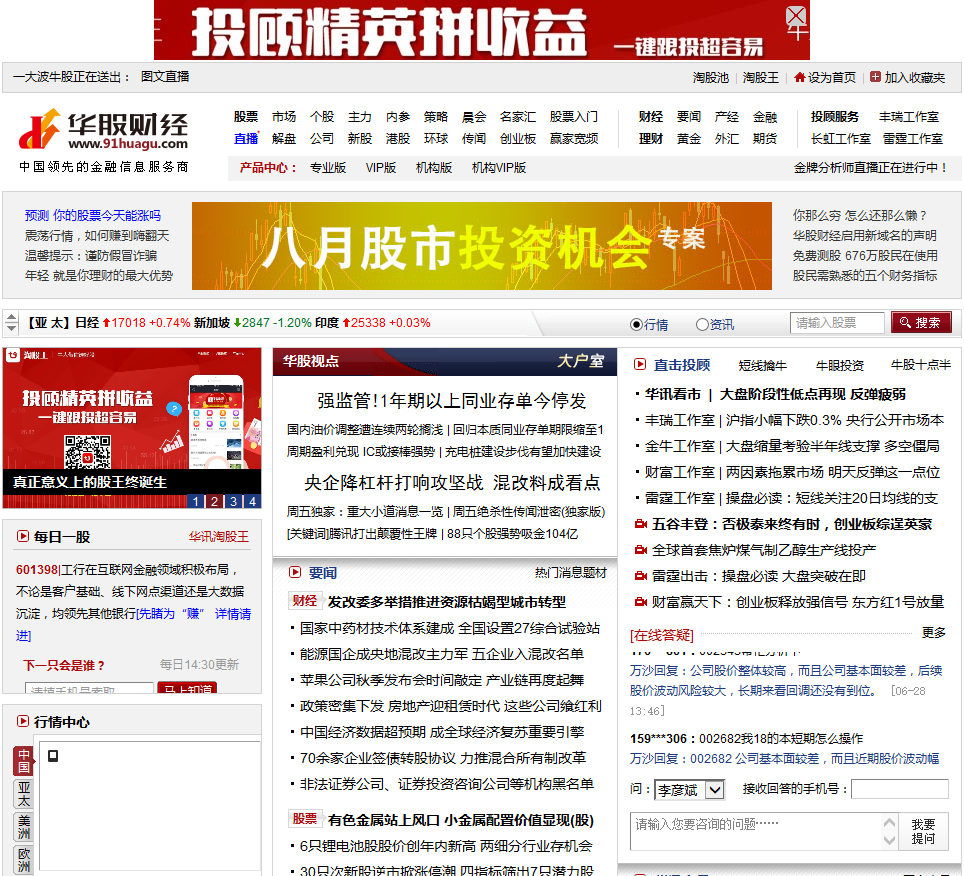Viewport: 964px width, 876px height.
Task: Click the broken image icon in 行情中心
Action: coord(53,756)
